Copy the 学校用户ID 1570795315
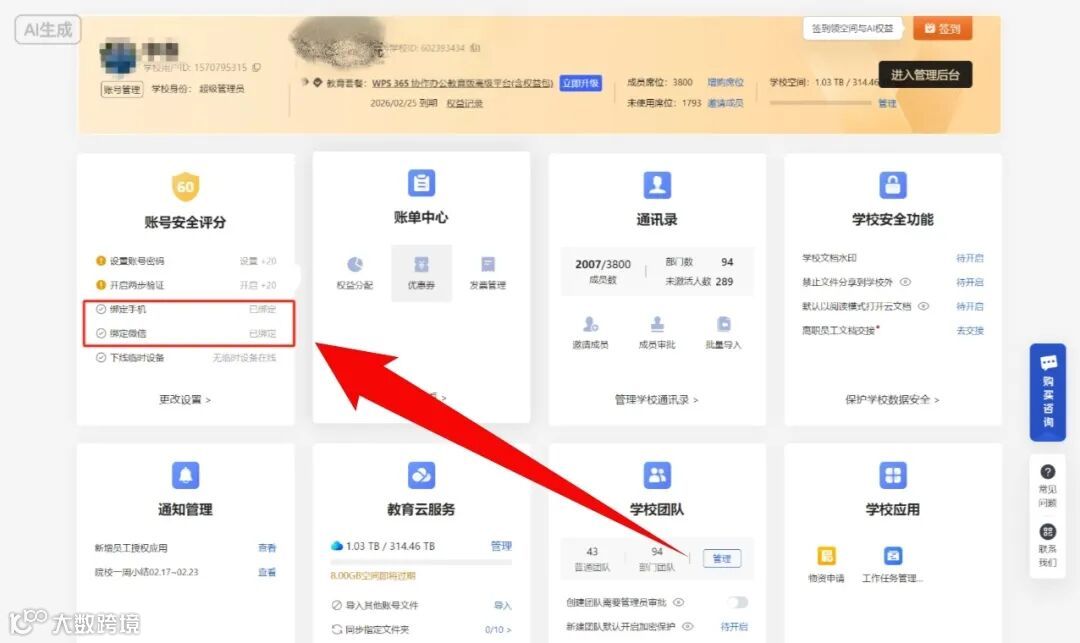Screen dimensions: 1080x643 pos(256,67)
